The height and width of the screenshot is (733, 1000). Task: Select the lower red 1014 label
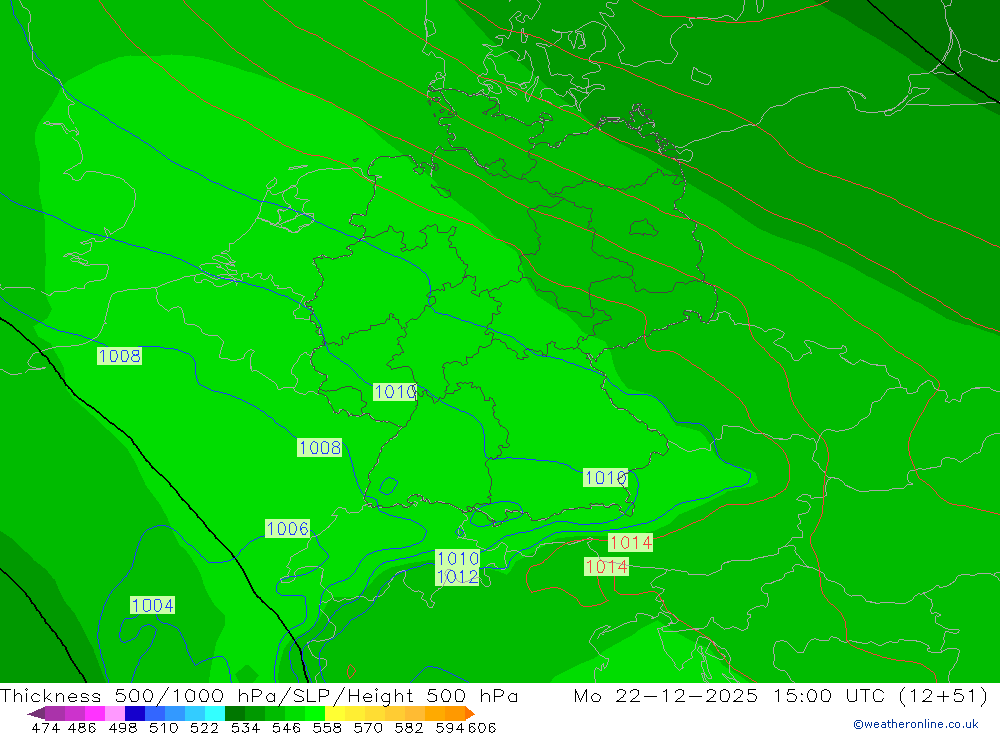pyautogui.click(x=607, y=566)
